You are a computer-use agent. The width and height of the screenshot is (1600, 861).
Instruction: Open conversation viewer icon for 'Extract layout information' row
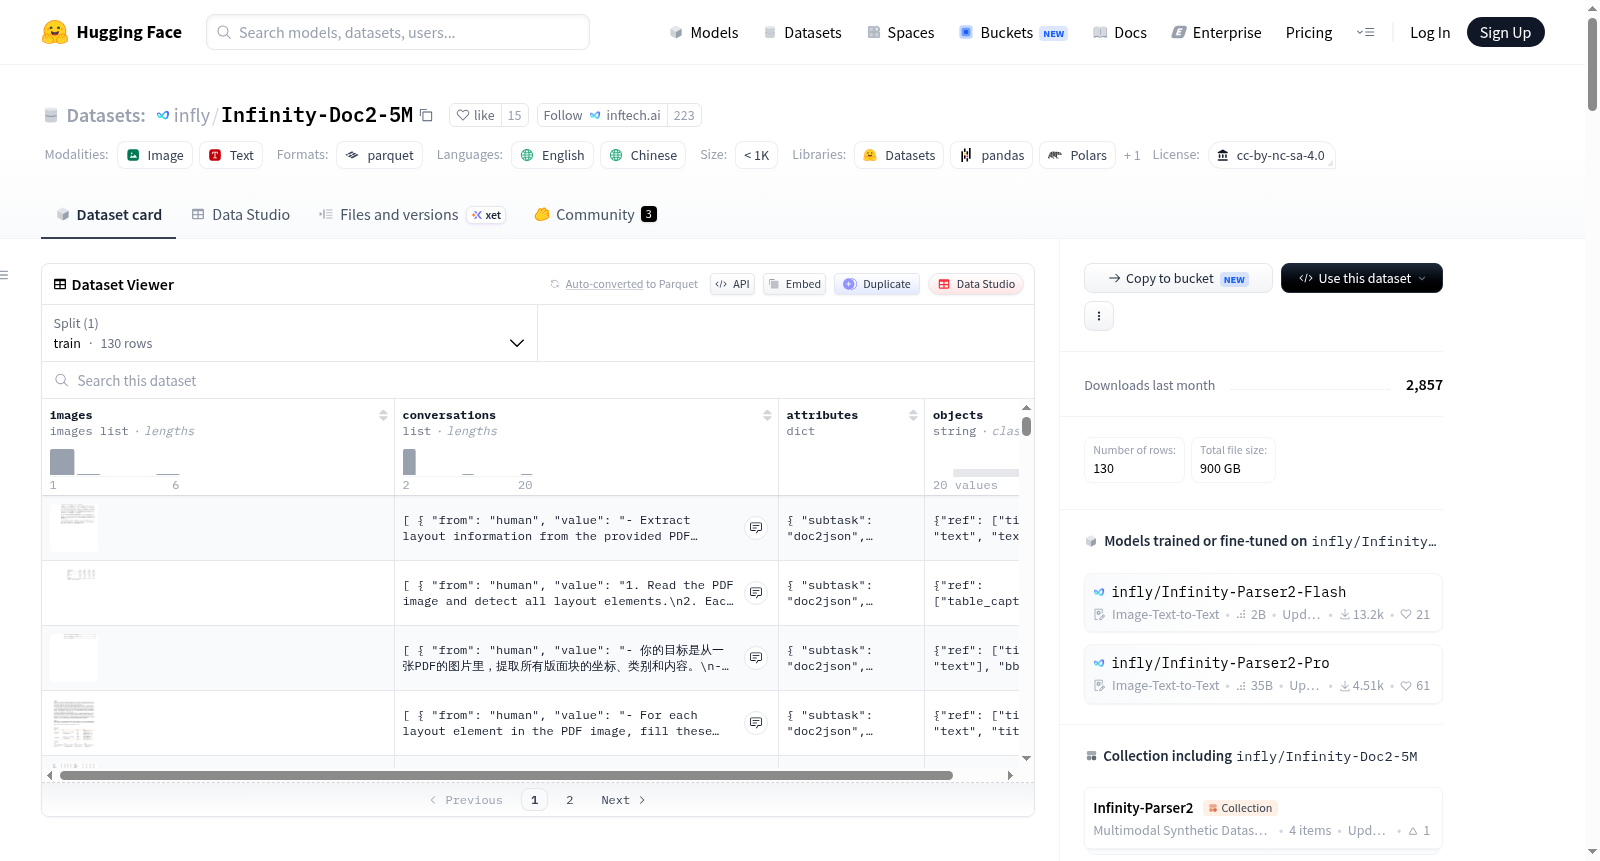[x=756, y=527]
